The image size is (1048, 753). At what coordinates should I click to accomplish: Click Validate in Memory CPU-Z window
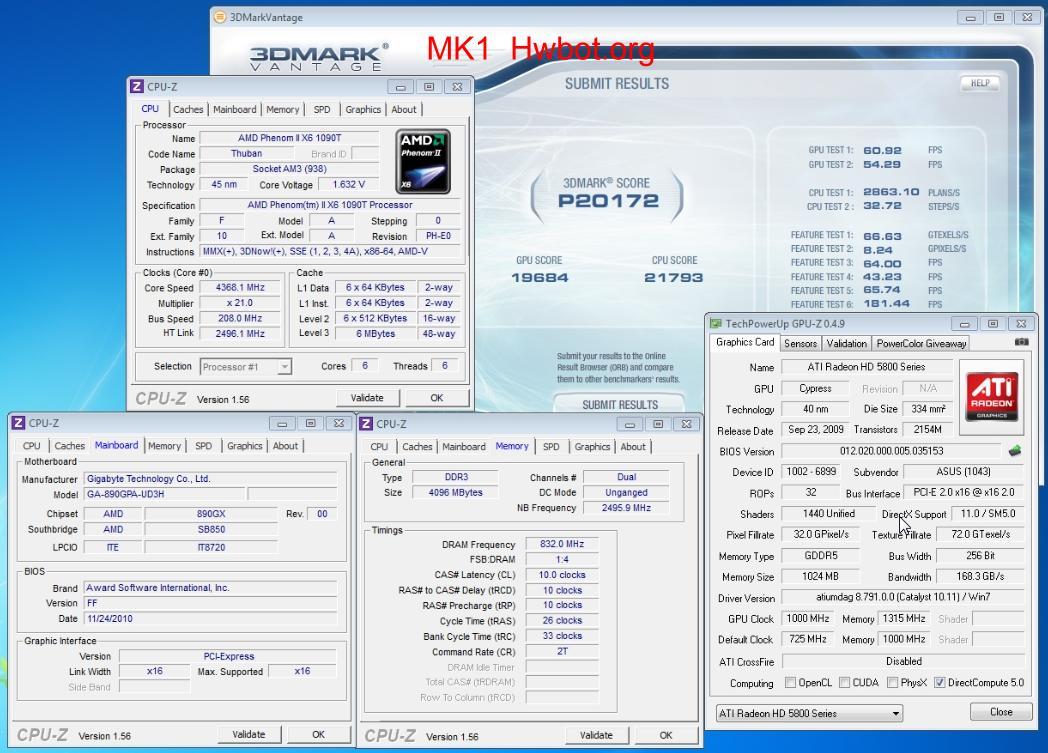(596, 735)
